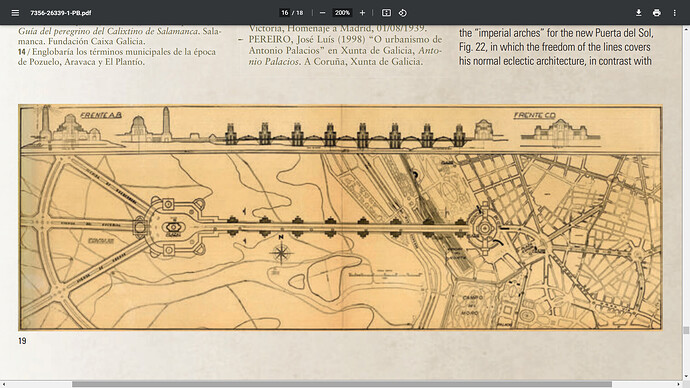Click the 'PEREIRO, José Luís (1998)' reference

(307, 39)
